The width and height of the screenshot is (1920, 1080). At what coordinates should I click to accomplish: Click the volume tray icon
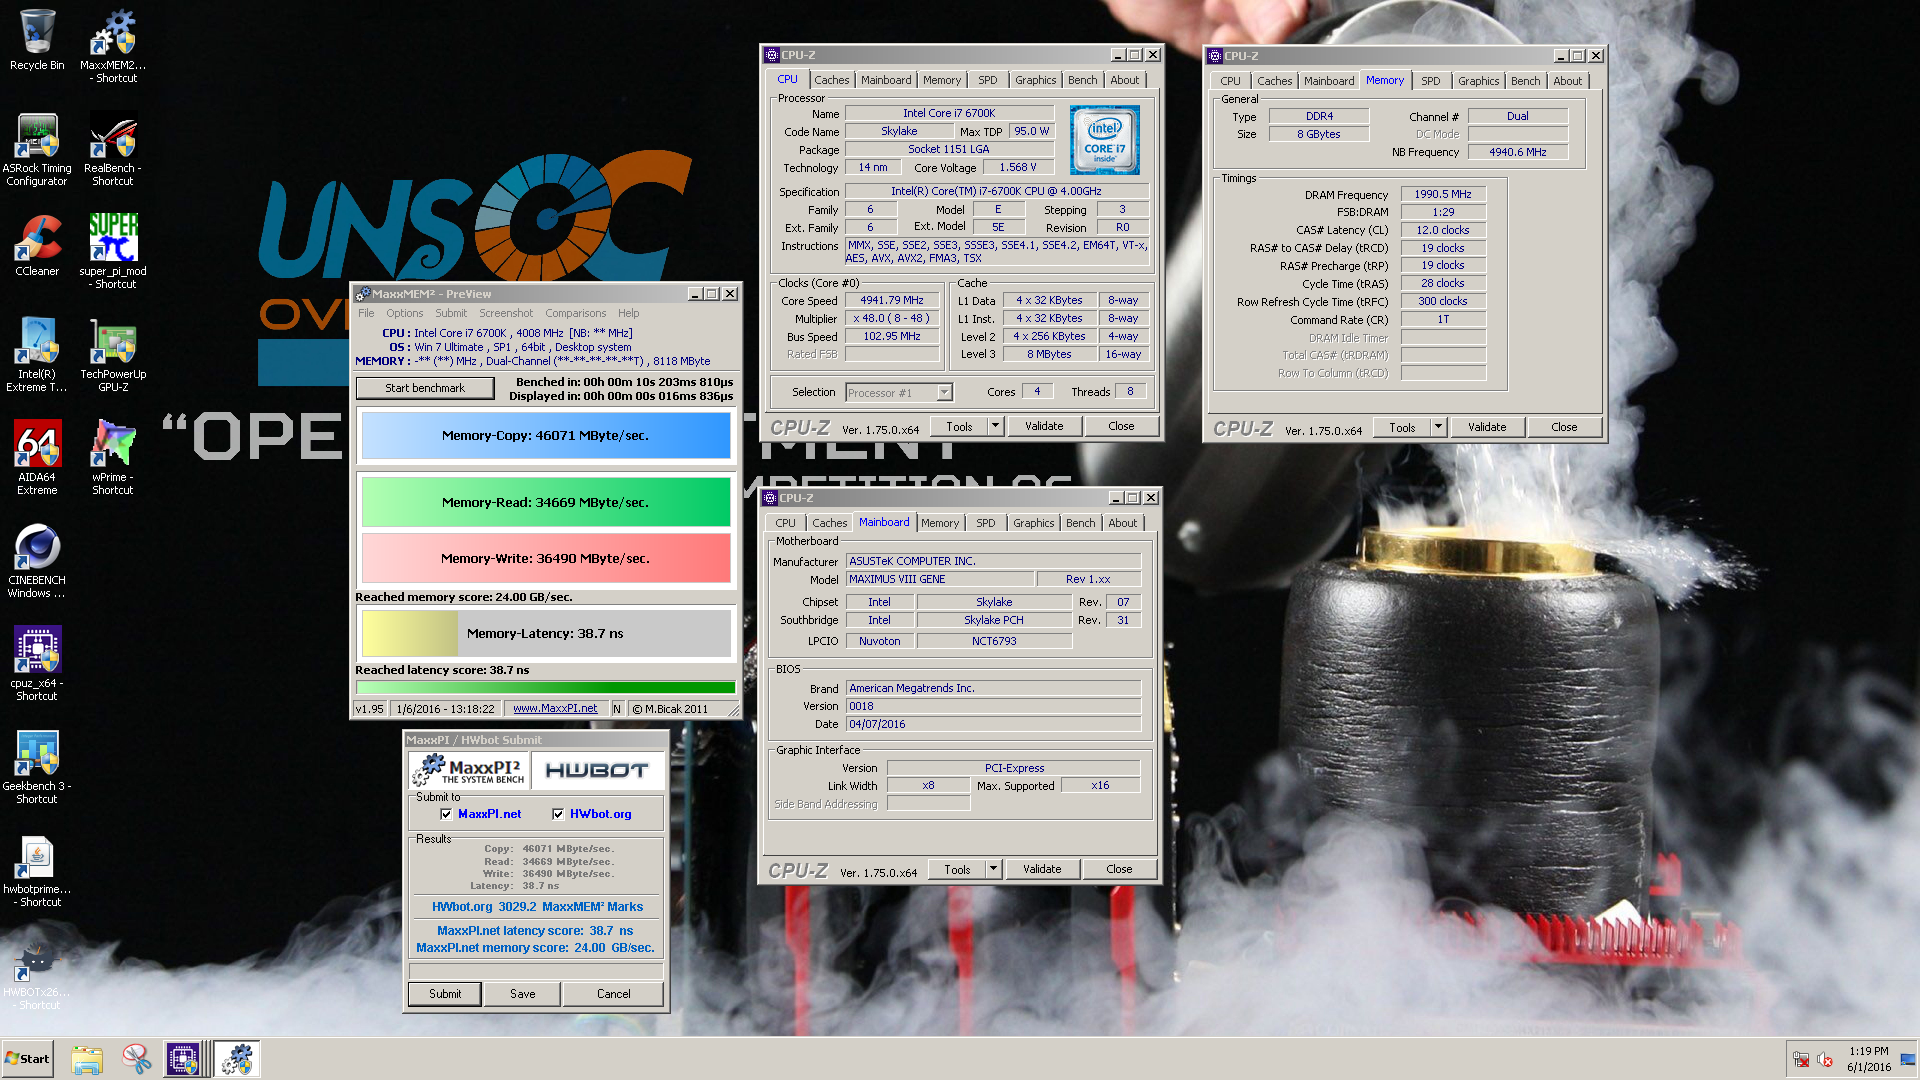coord(1824,1059)
